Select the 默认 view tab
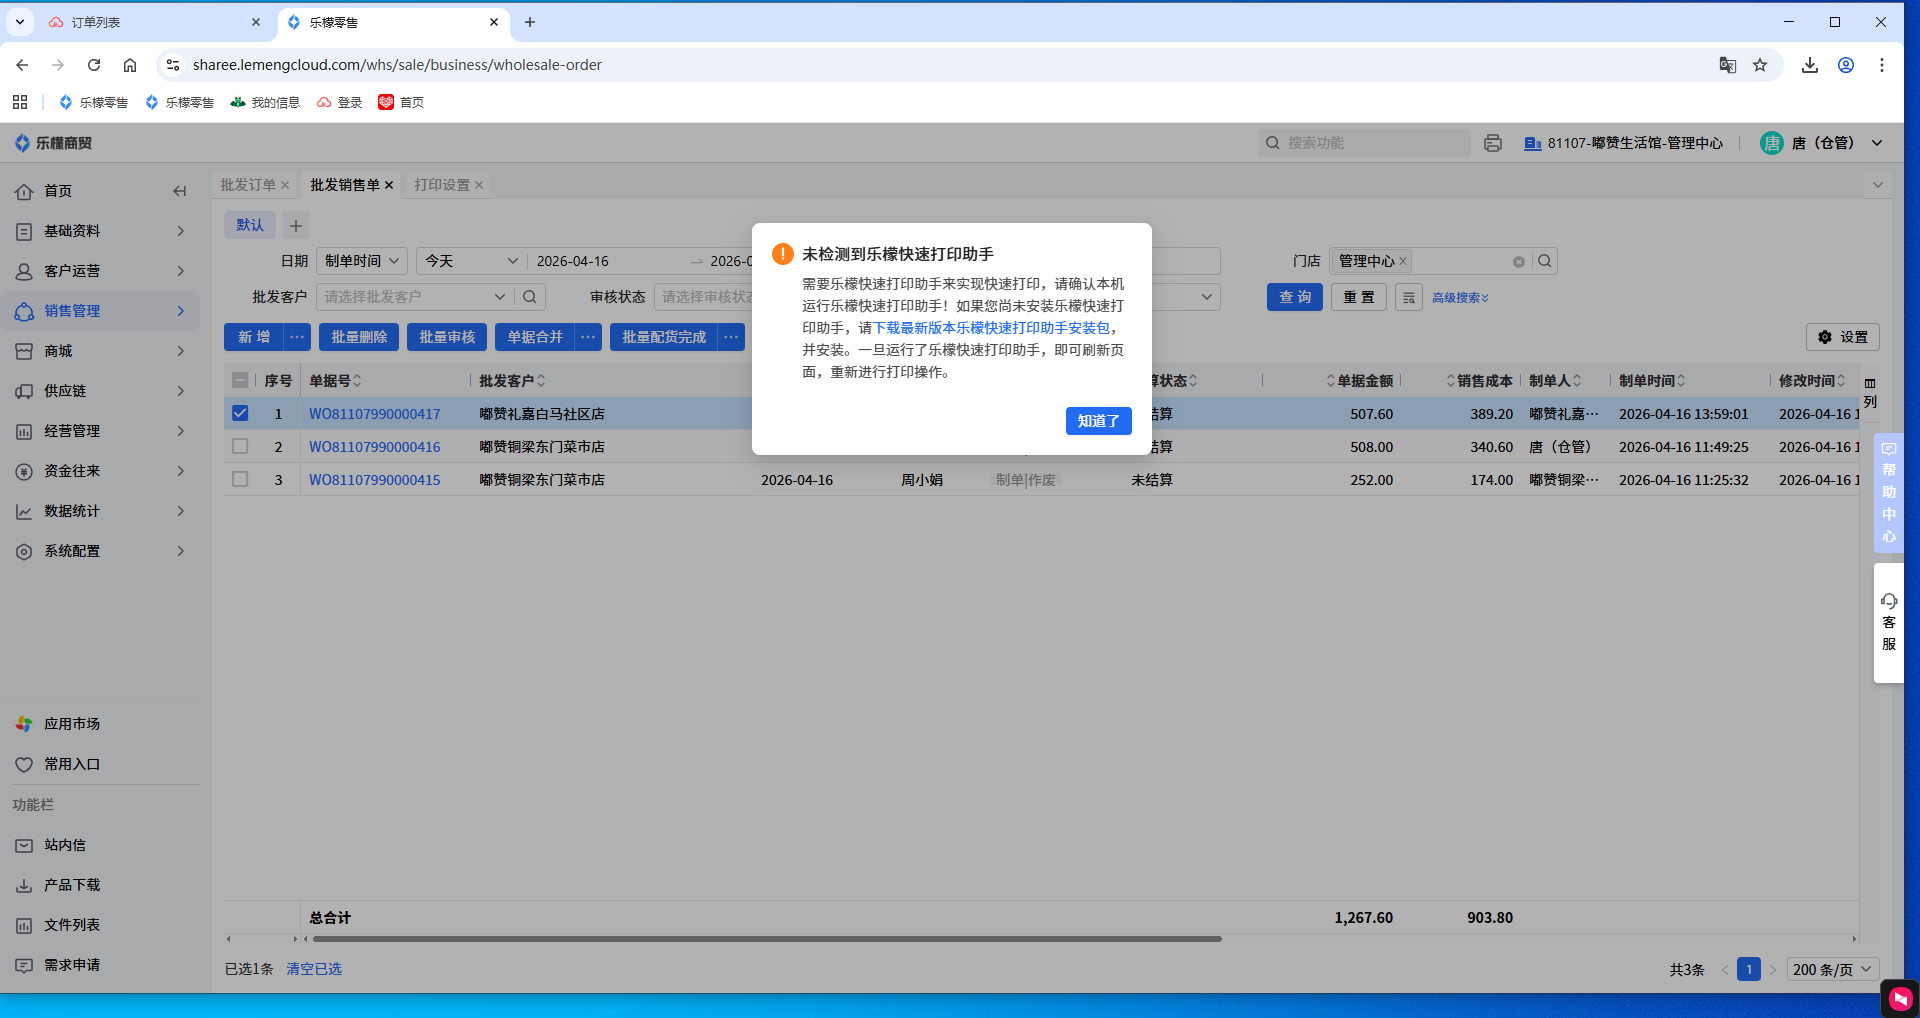1920x1018 pixels. click(250, 225)
